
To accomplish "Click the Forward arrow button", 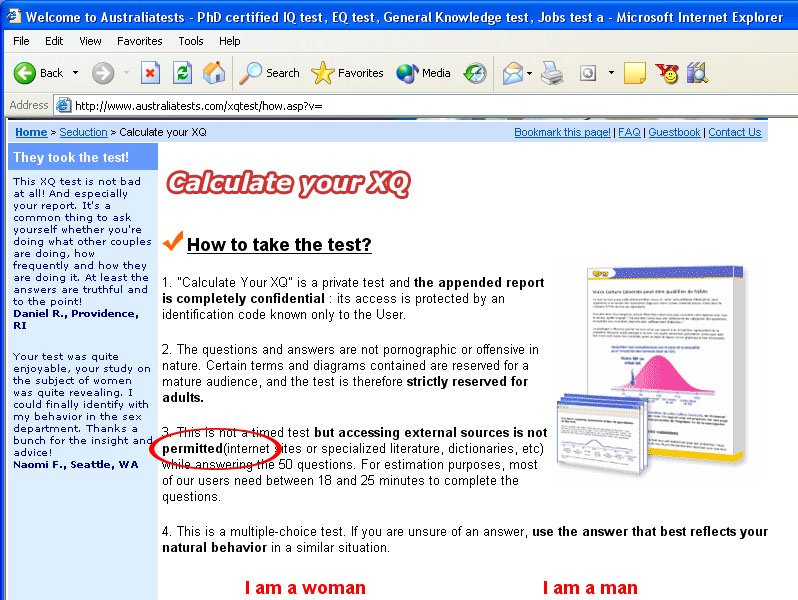I will coord(103,73).
